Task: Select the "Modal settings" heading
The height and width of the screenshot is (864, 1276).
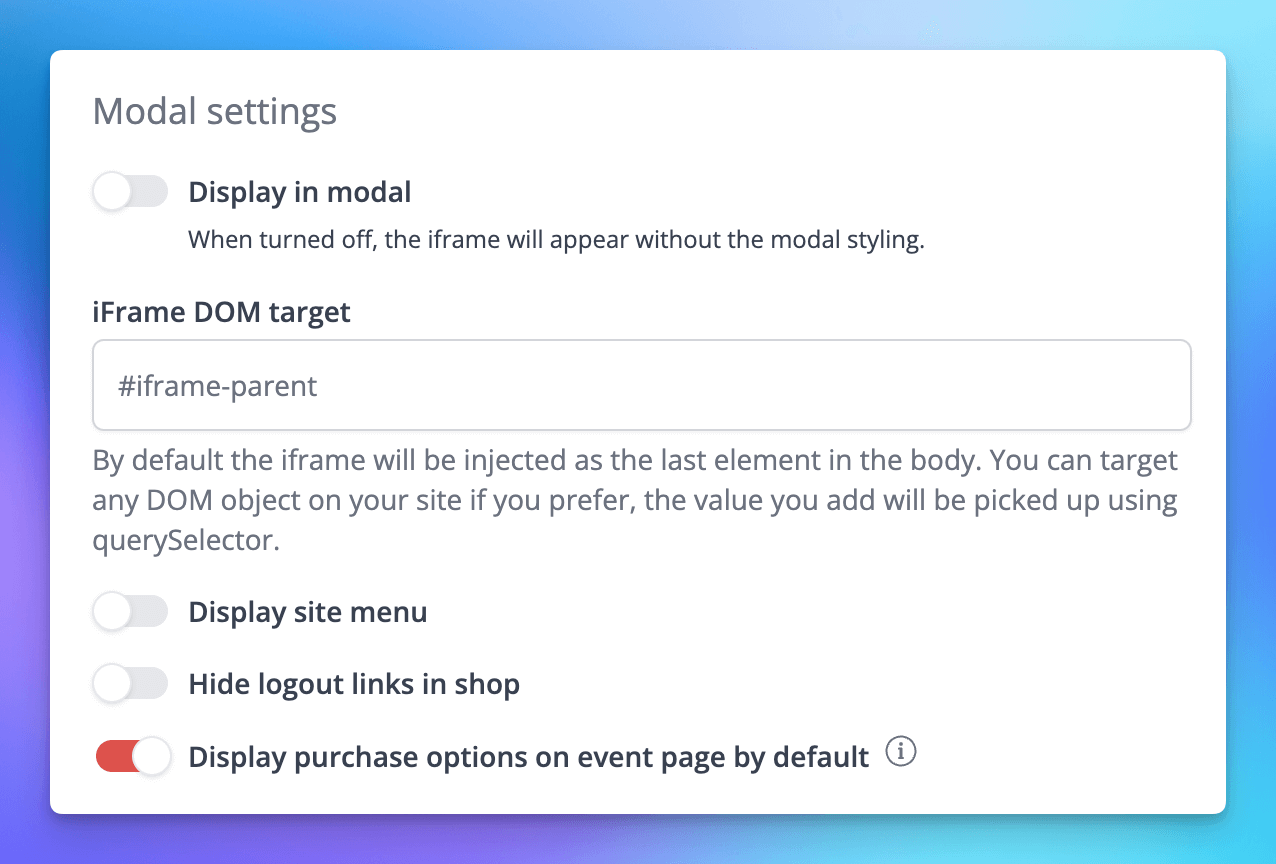Action: pyautogui.click(x=214, y=111)
